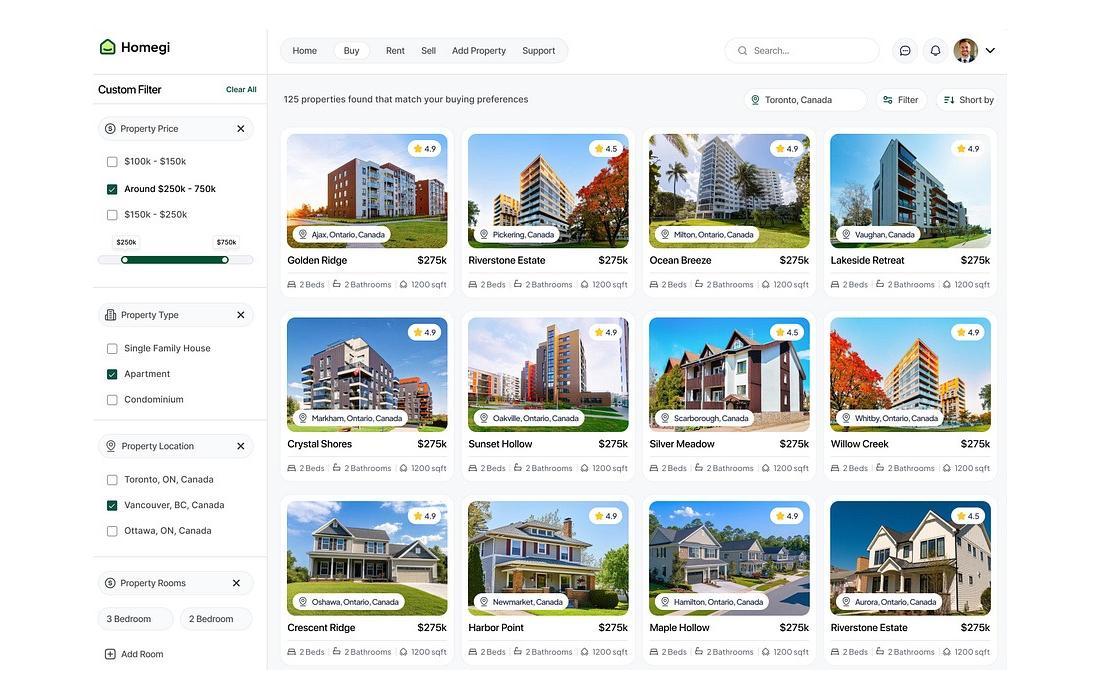Click the sqft icon on Lakeside Retreat card
The height and width of the screenshot is (700, 1100).
pos(947,285)
